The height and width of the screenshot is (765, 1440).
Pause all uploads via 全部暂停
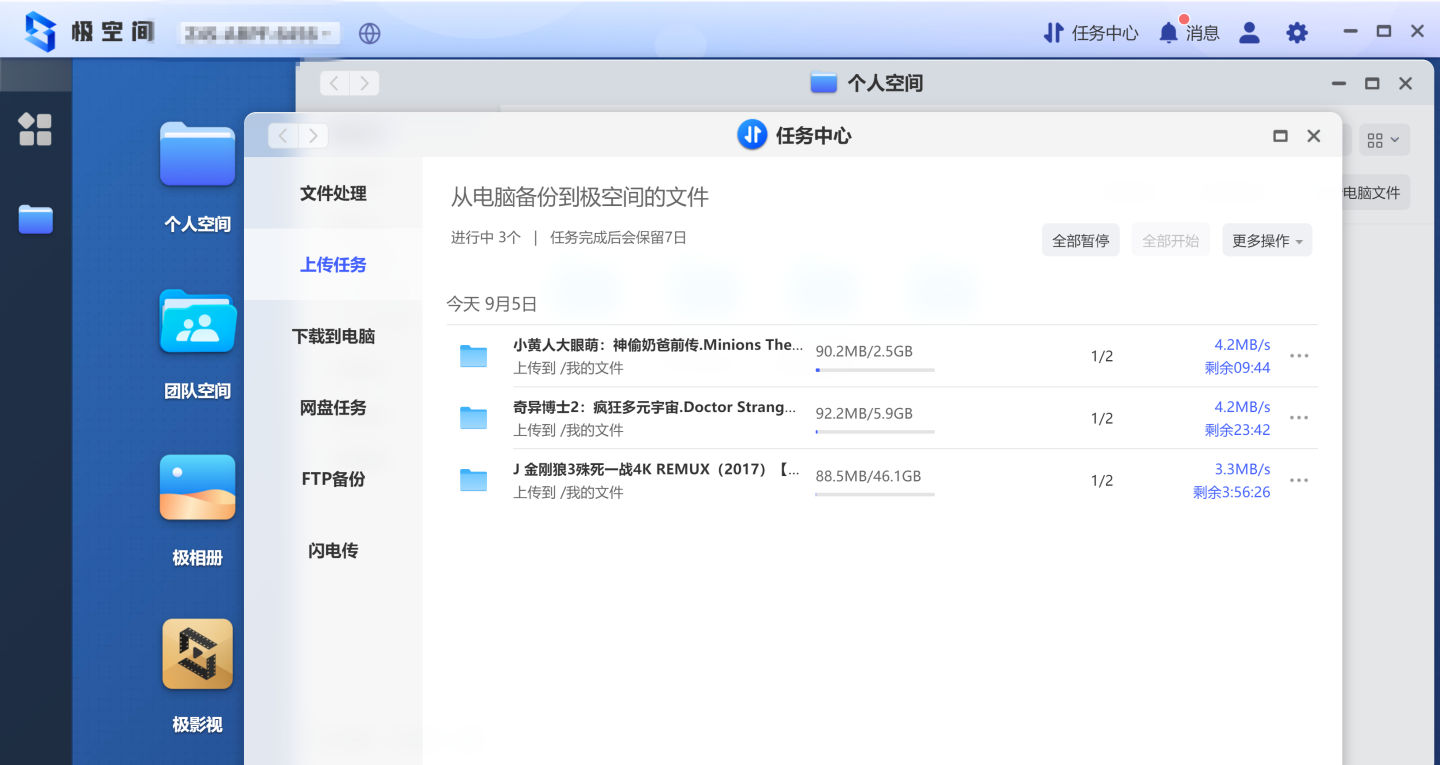pos(1080,240)
